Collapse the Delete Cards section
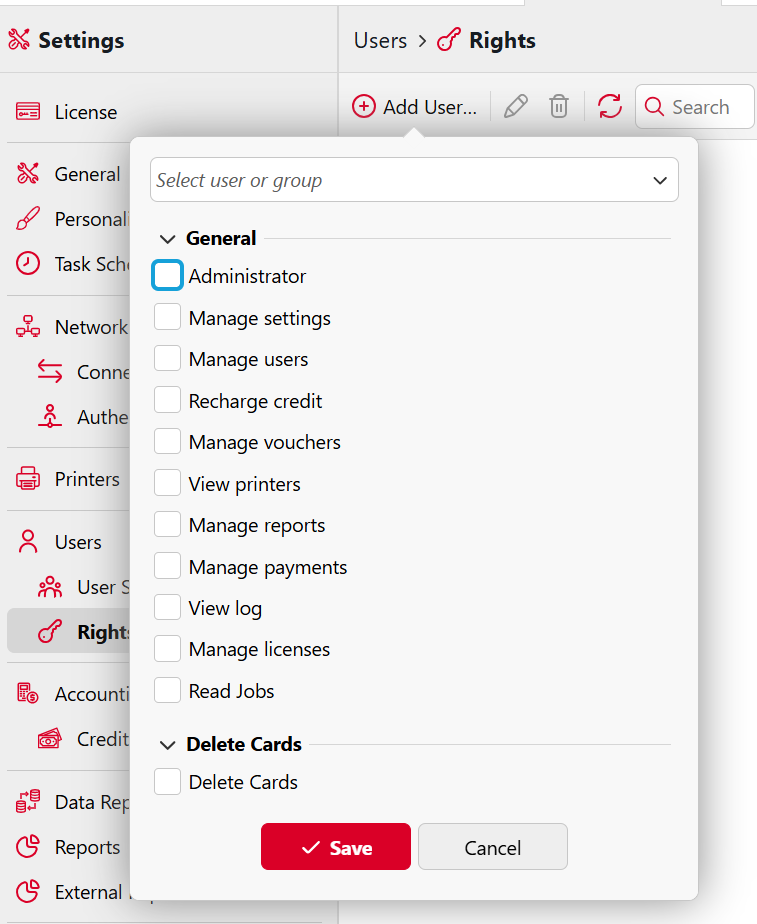Image resolution: width=757 pixels, height=924 pixels. (167, 745)
